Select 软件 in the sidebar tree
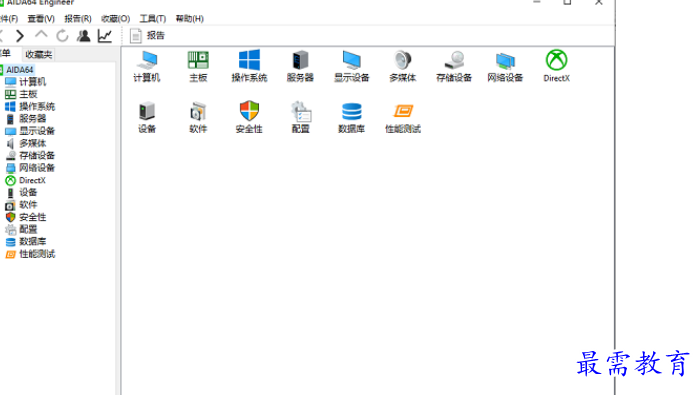Screen dimensions: 698x395 point(21,205)
